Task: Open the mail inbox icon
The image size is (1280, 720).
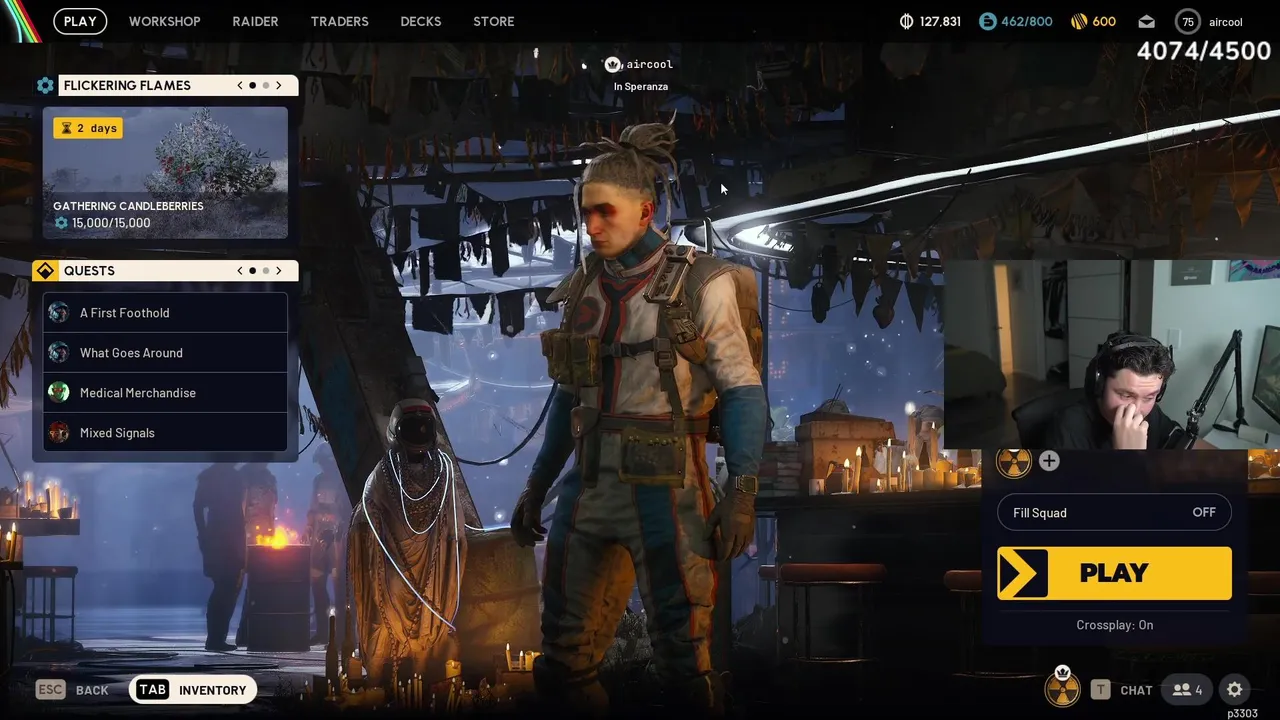Action: [x=1146, y=21]
